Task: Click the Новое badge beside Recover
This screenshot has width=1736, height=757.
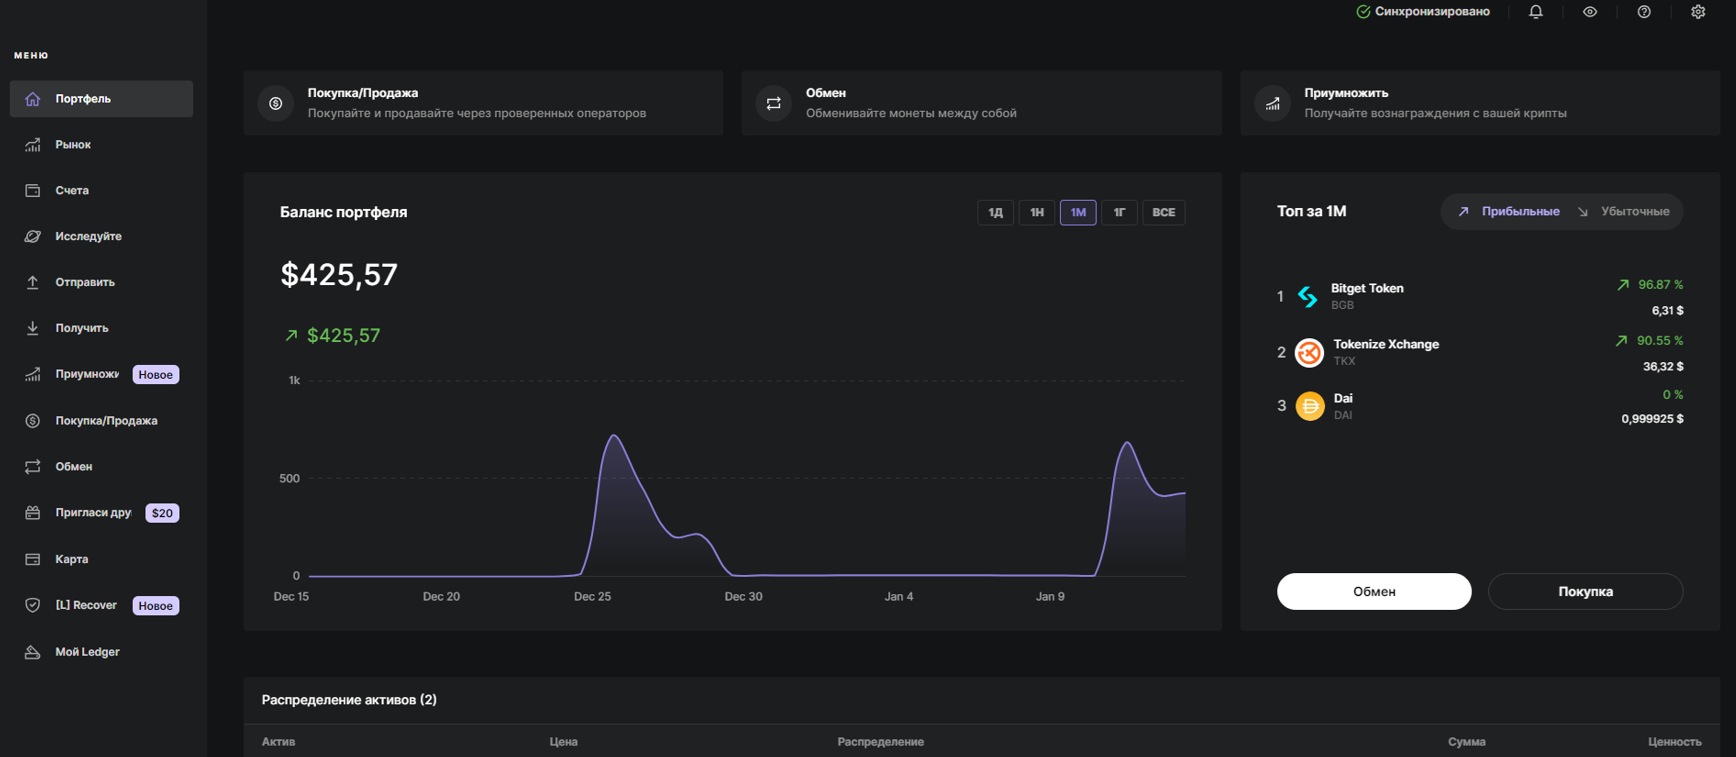Action: point(156,606)
